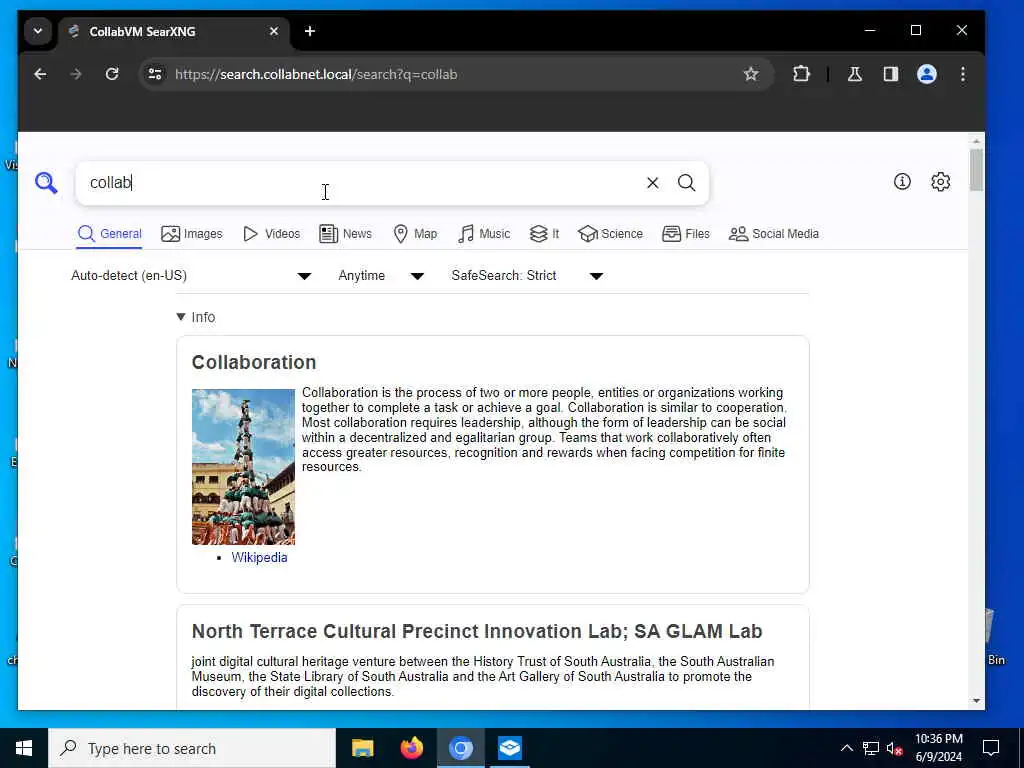Open Chrome Labs flask icon

point(855,74)
